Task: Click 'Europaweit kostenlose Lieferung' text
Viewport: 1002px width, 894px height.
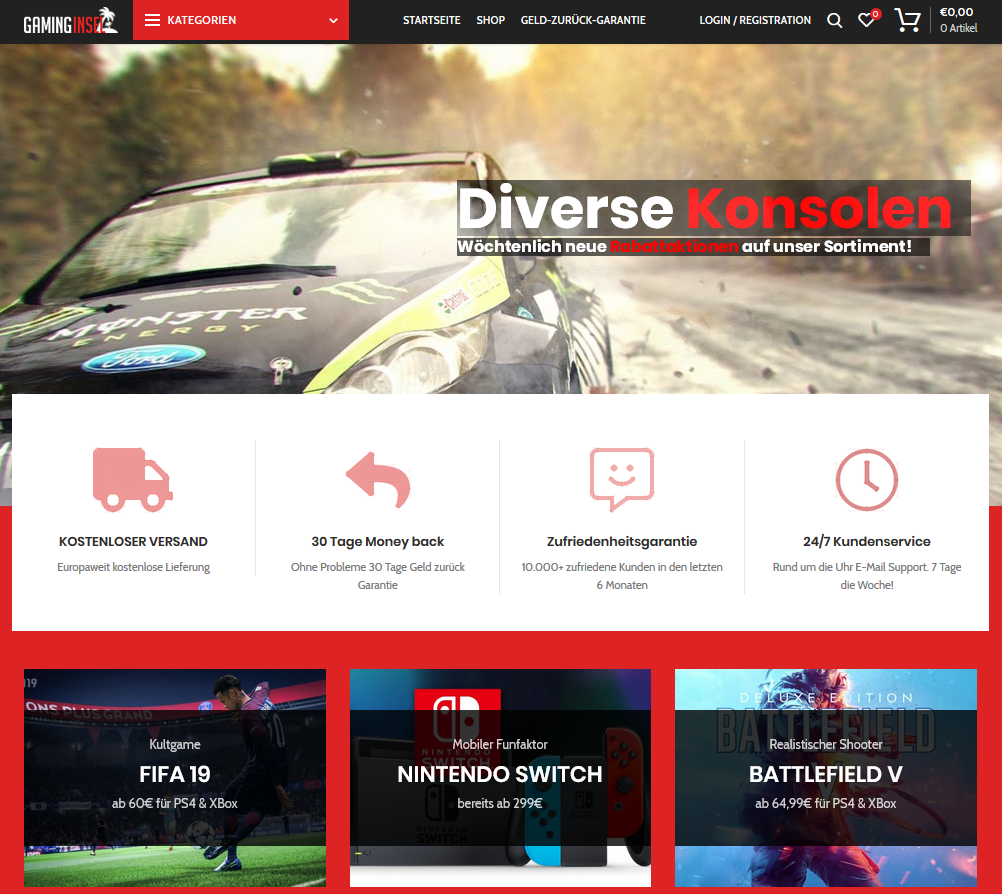Action: tap(133, 567)
